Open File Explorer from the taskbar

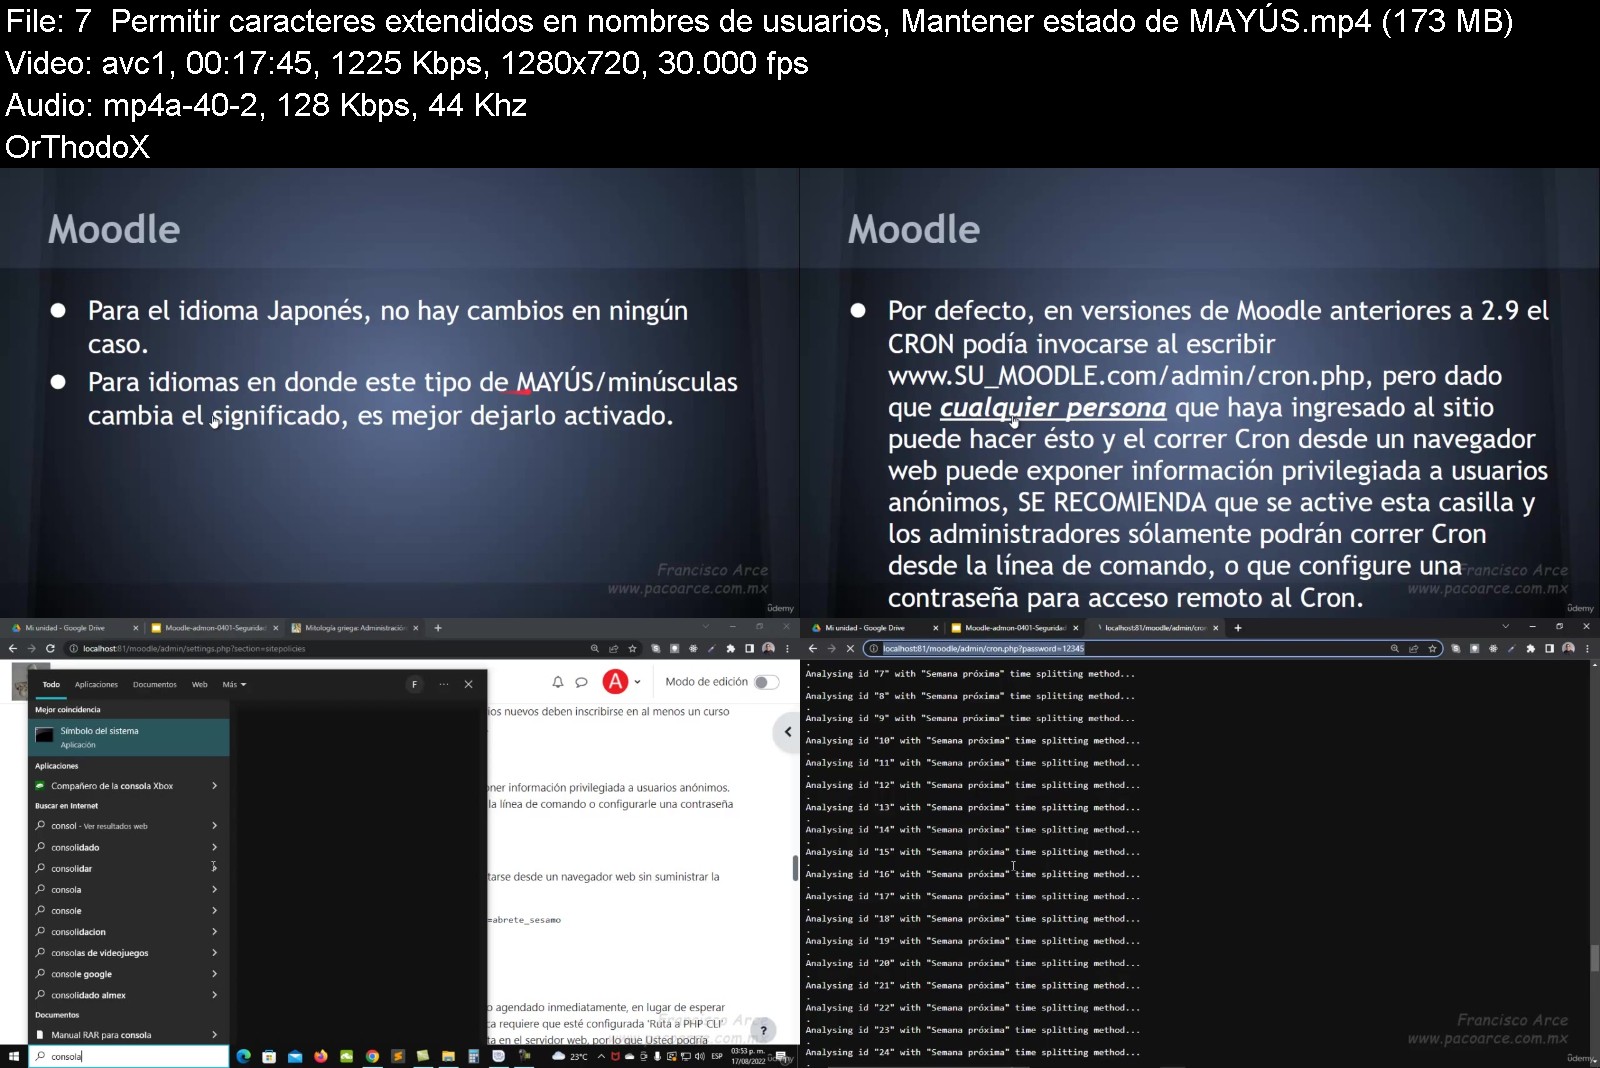point(448,1056)
